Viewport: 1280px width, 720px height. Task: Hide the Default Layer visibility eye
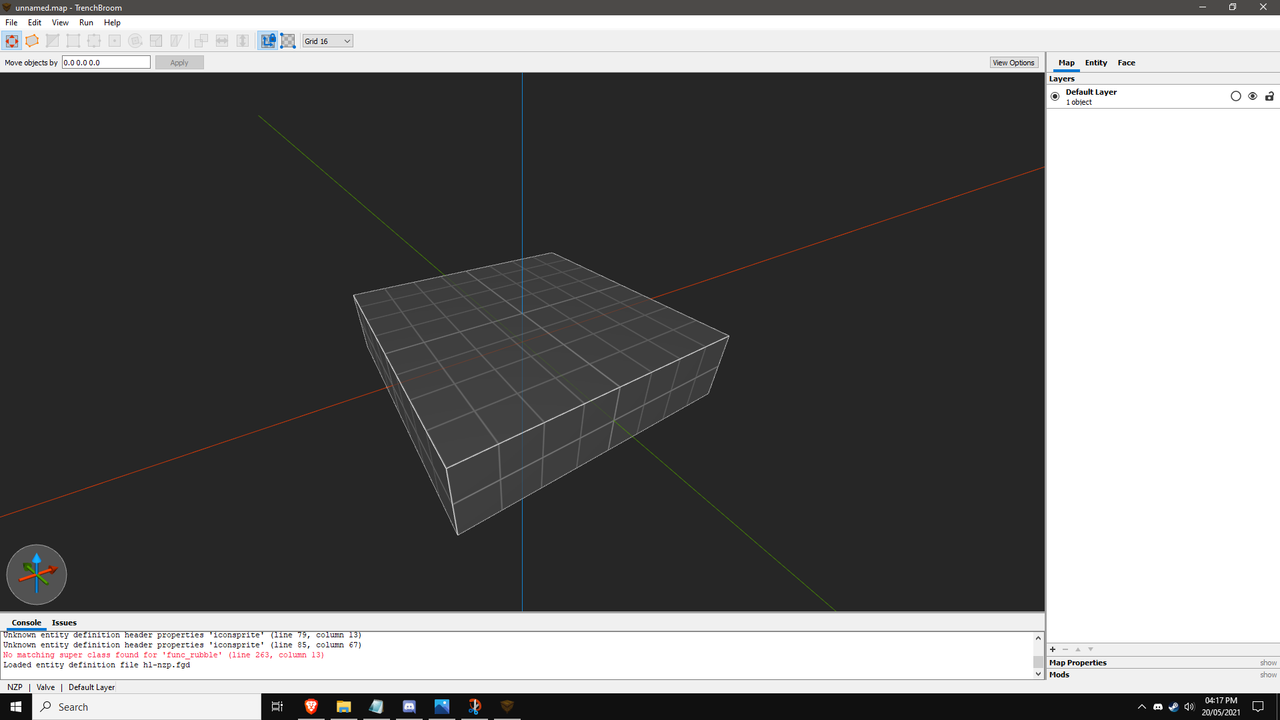1252,96
